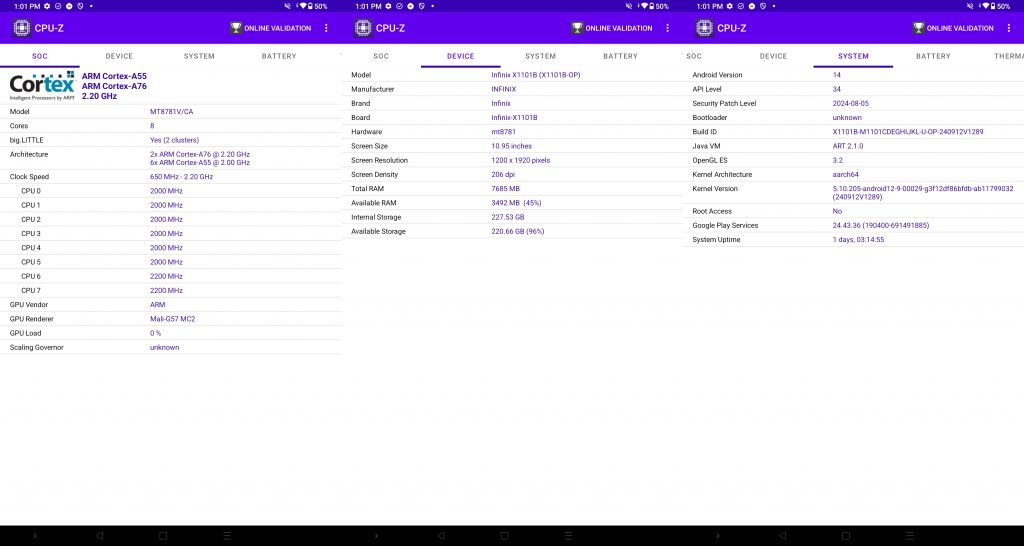The image size is (1024, 546).
Task: Tap Android home square under System screen
Action: 846,536
